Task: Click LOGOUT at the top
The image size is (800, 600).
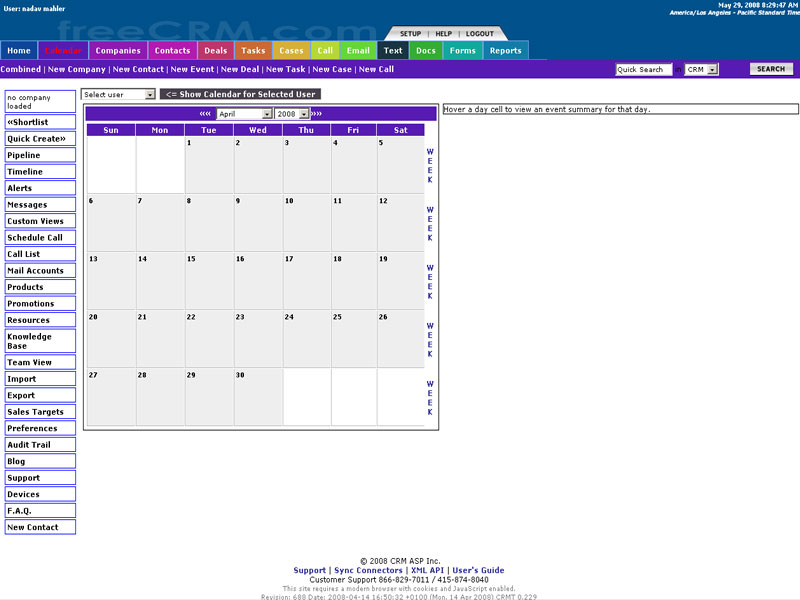Action: 478,33
